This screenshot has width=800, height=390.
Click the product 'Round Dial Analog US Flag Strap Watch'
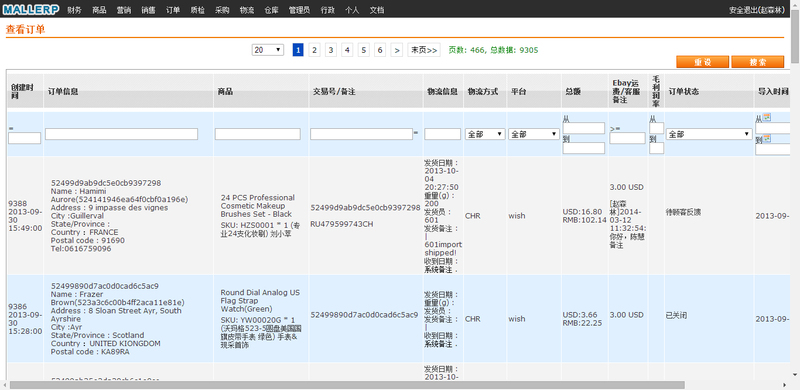coord(260,301)
